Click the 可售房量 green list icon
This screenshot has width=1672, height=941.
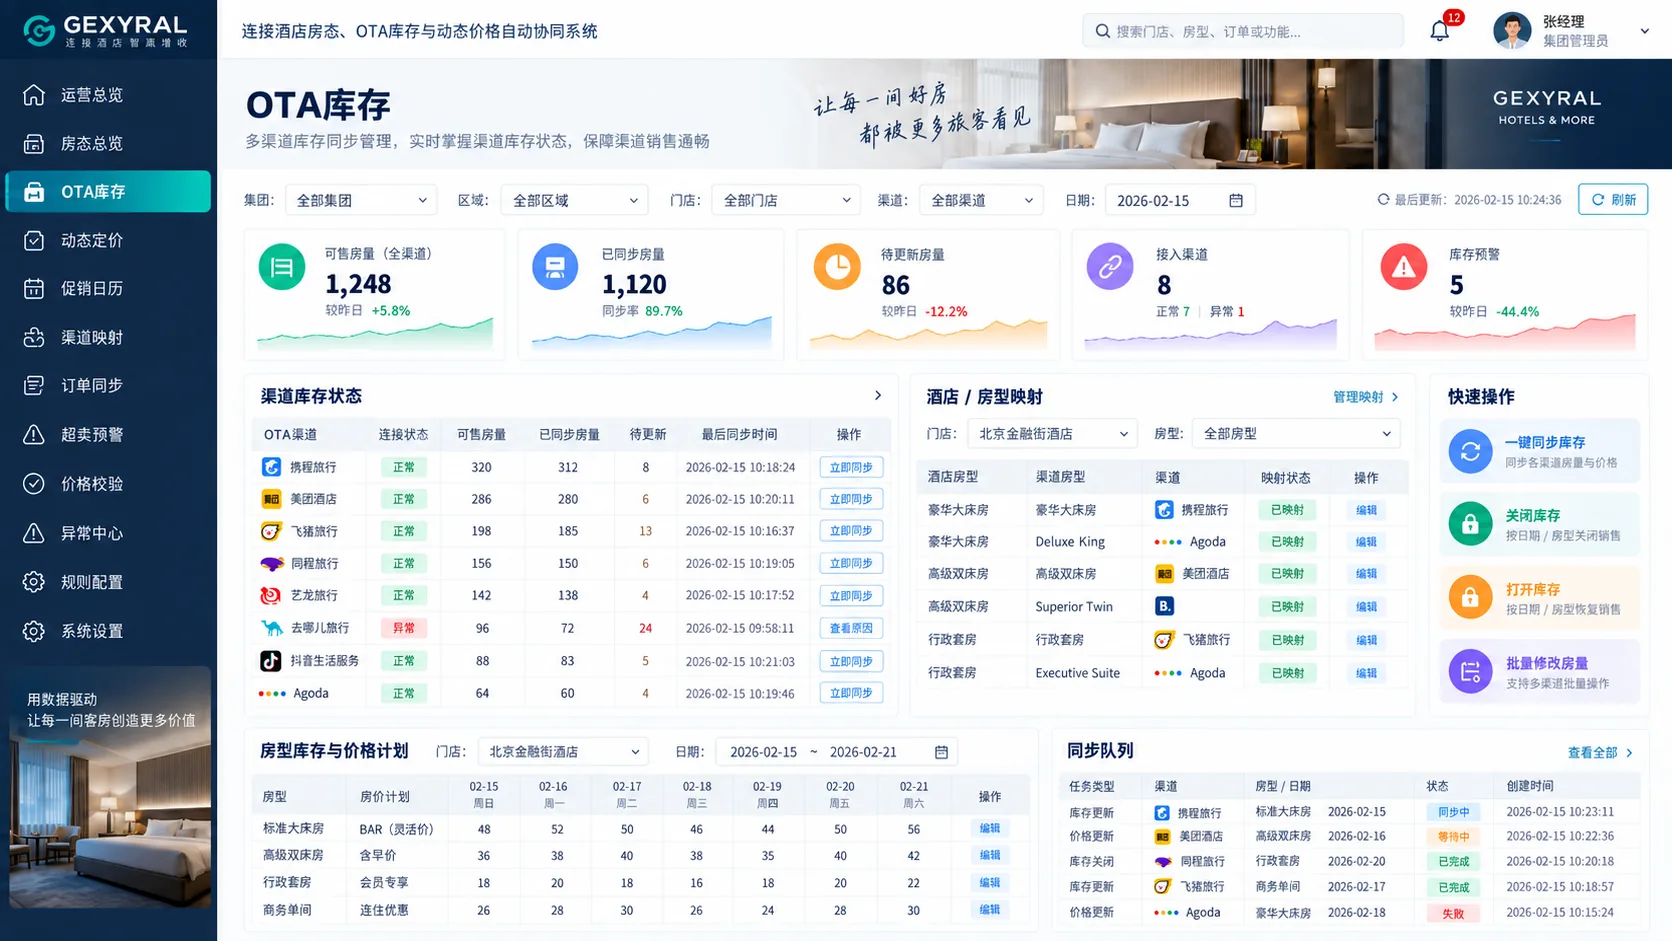pyautogui.click(x=282, y=267)
